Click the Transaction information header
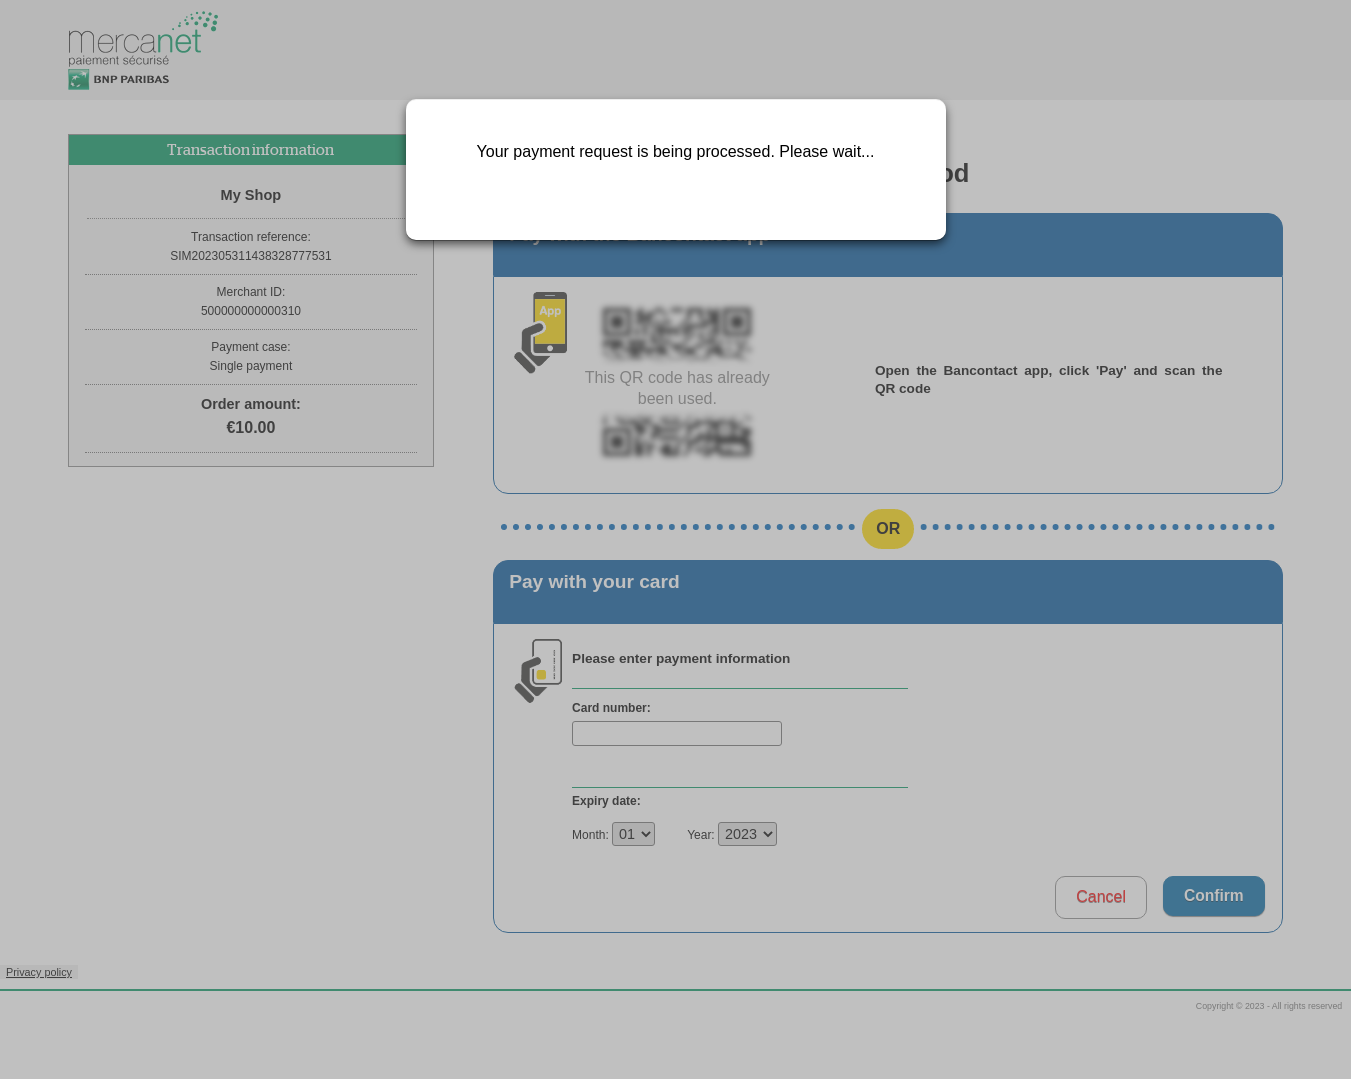 250,150
